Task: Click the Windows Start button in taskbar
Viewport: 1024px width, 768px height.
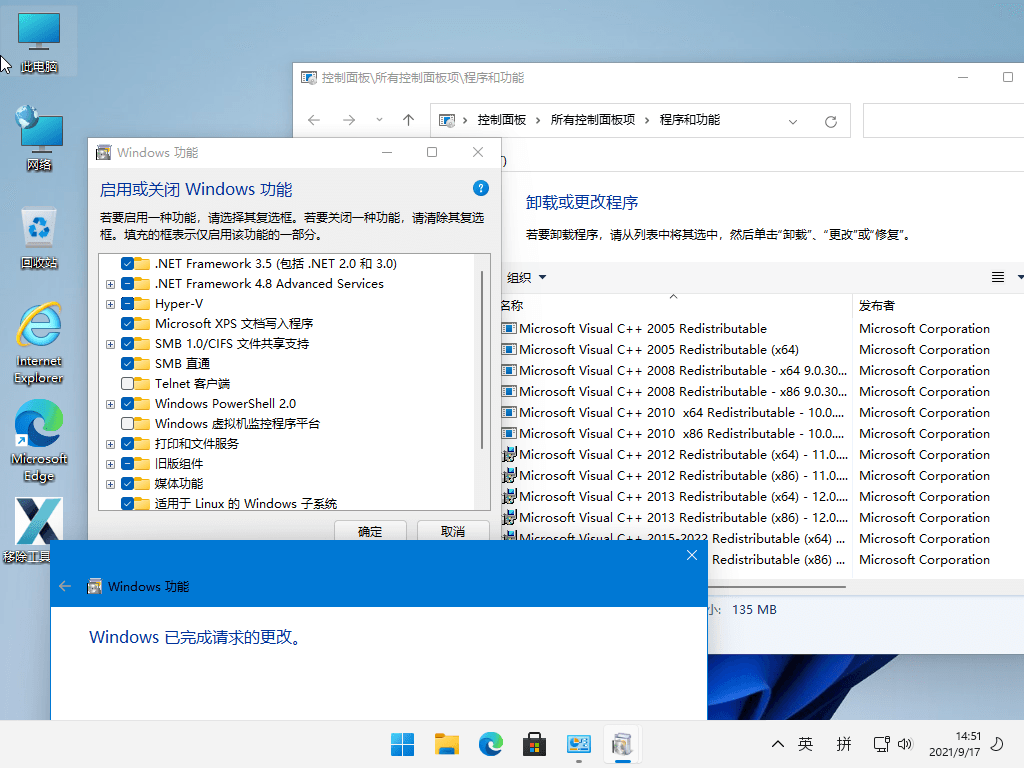Action: click(x=403, y=744)
